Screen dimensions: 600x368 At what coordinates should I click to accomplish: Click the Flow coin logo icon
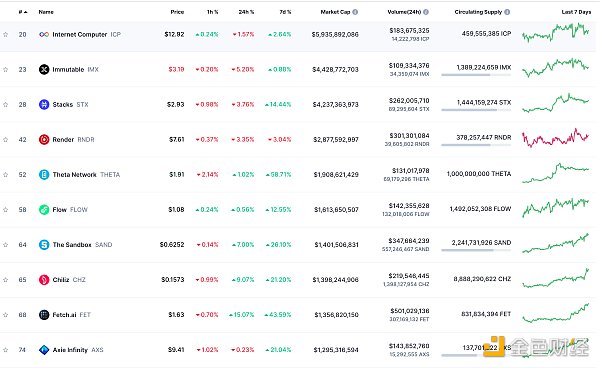tap(44, 210)
